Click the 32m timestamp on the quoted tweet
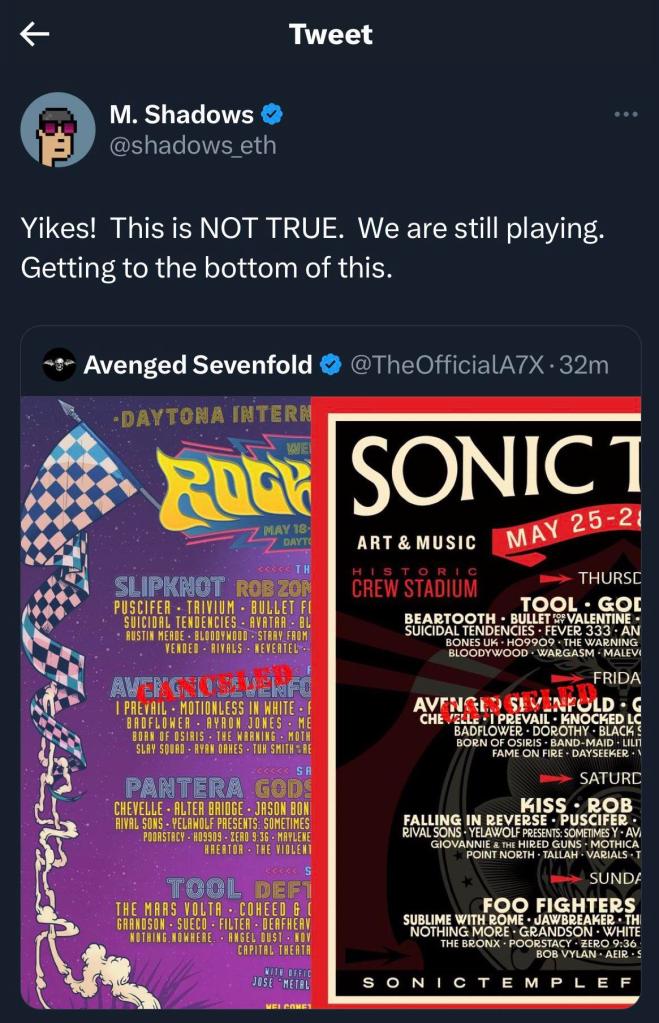 coord(585,366)
